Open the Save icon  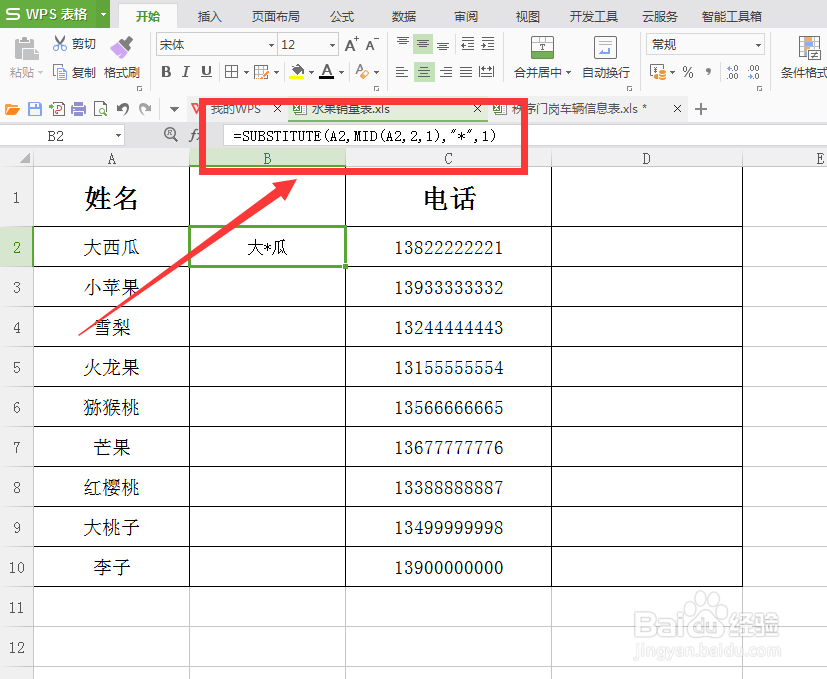pos(34,107)
